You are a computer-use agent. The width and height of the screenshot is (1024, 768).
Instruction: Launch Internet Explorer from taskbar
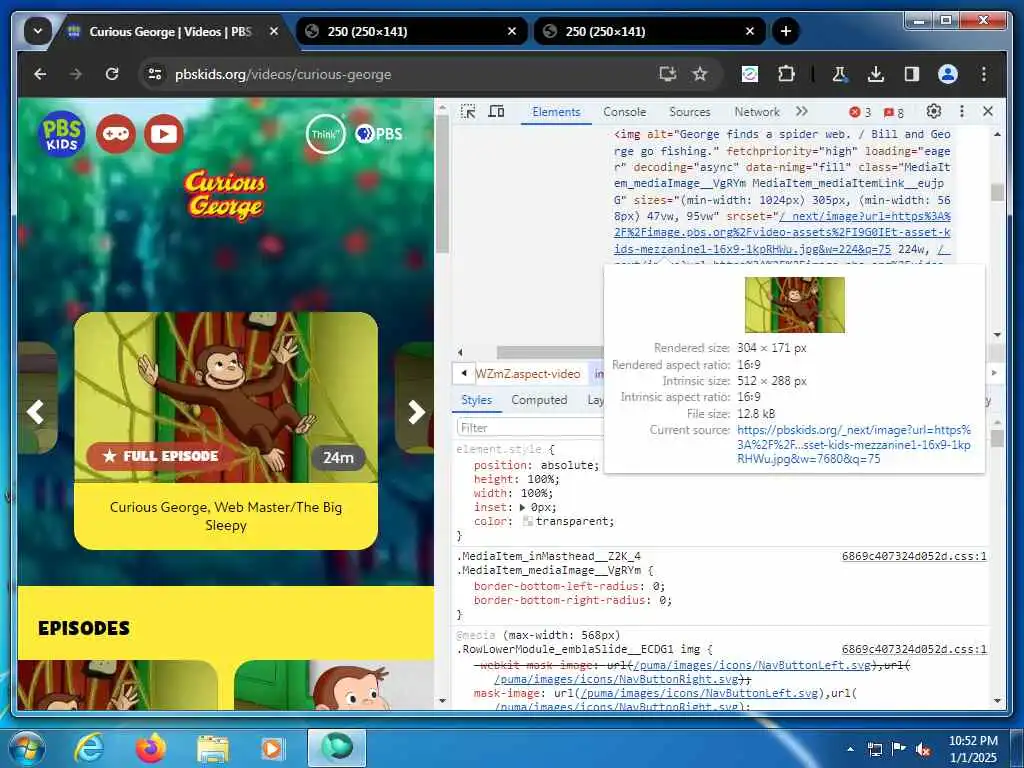(x=89, y=748)
